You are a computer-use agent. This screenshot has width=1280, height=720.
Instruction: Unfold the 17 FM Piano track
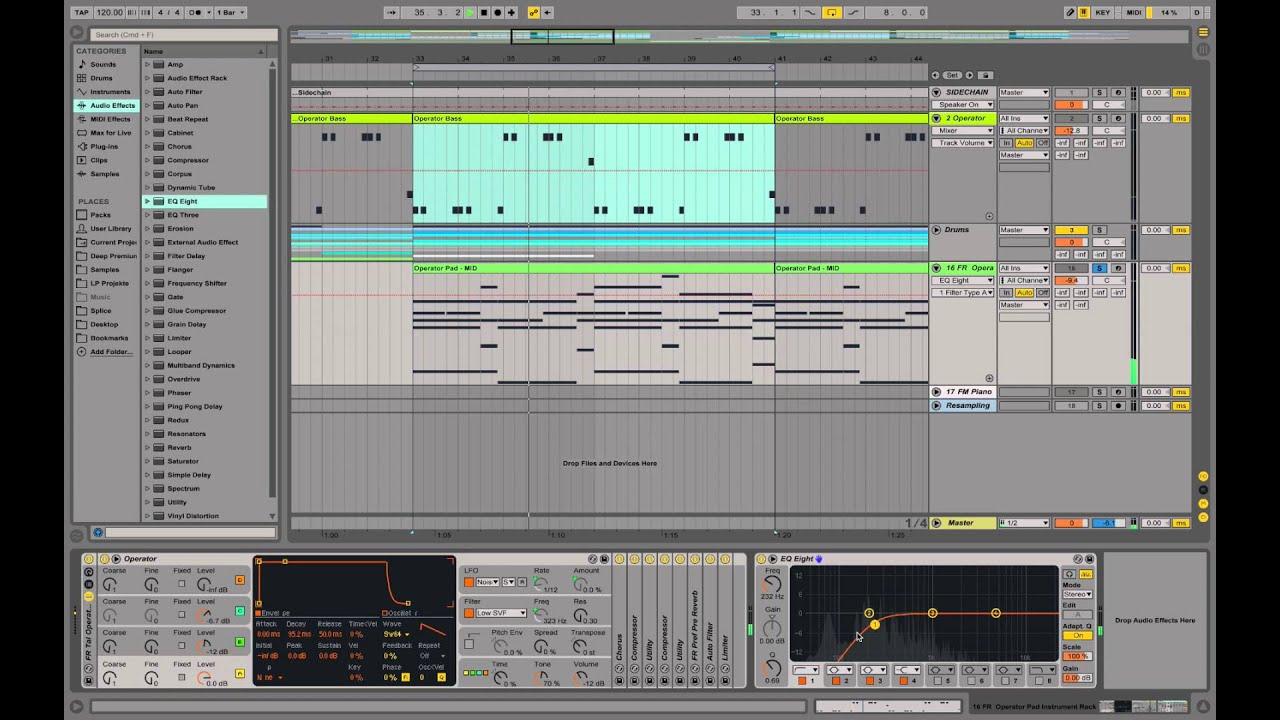[x=937, y=392]
